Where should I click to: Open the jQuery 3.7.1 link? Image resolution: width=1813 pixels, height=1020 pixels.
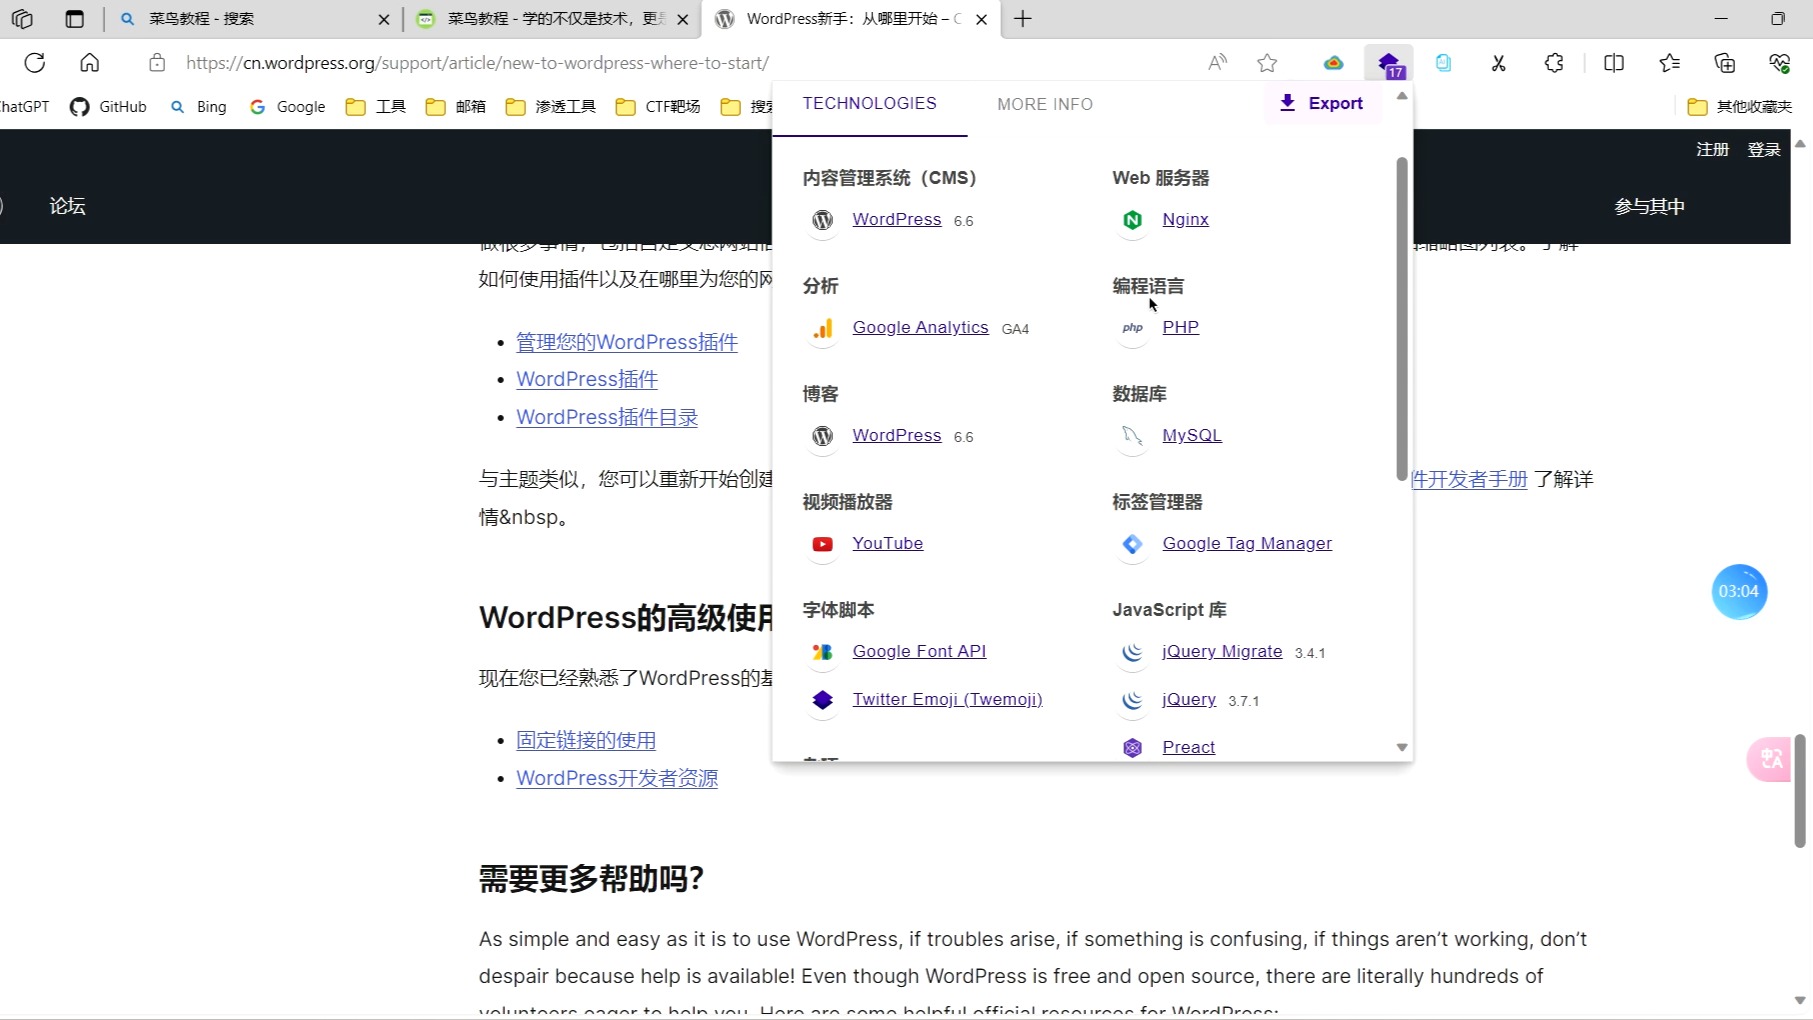(1189, 699)
